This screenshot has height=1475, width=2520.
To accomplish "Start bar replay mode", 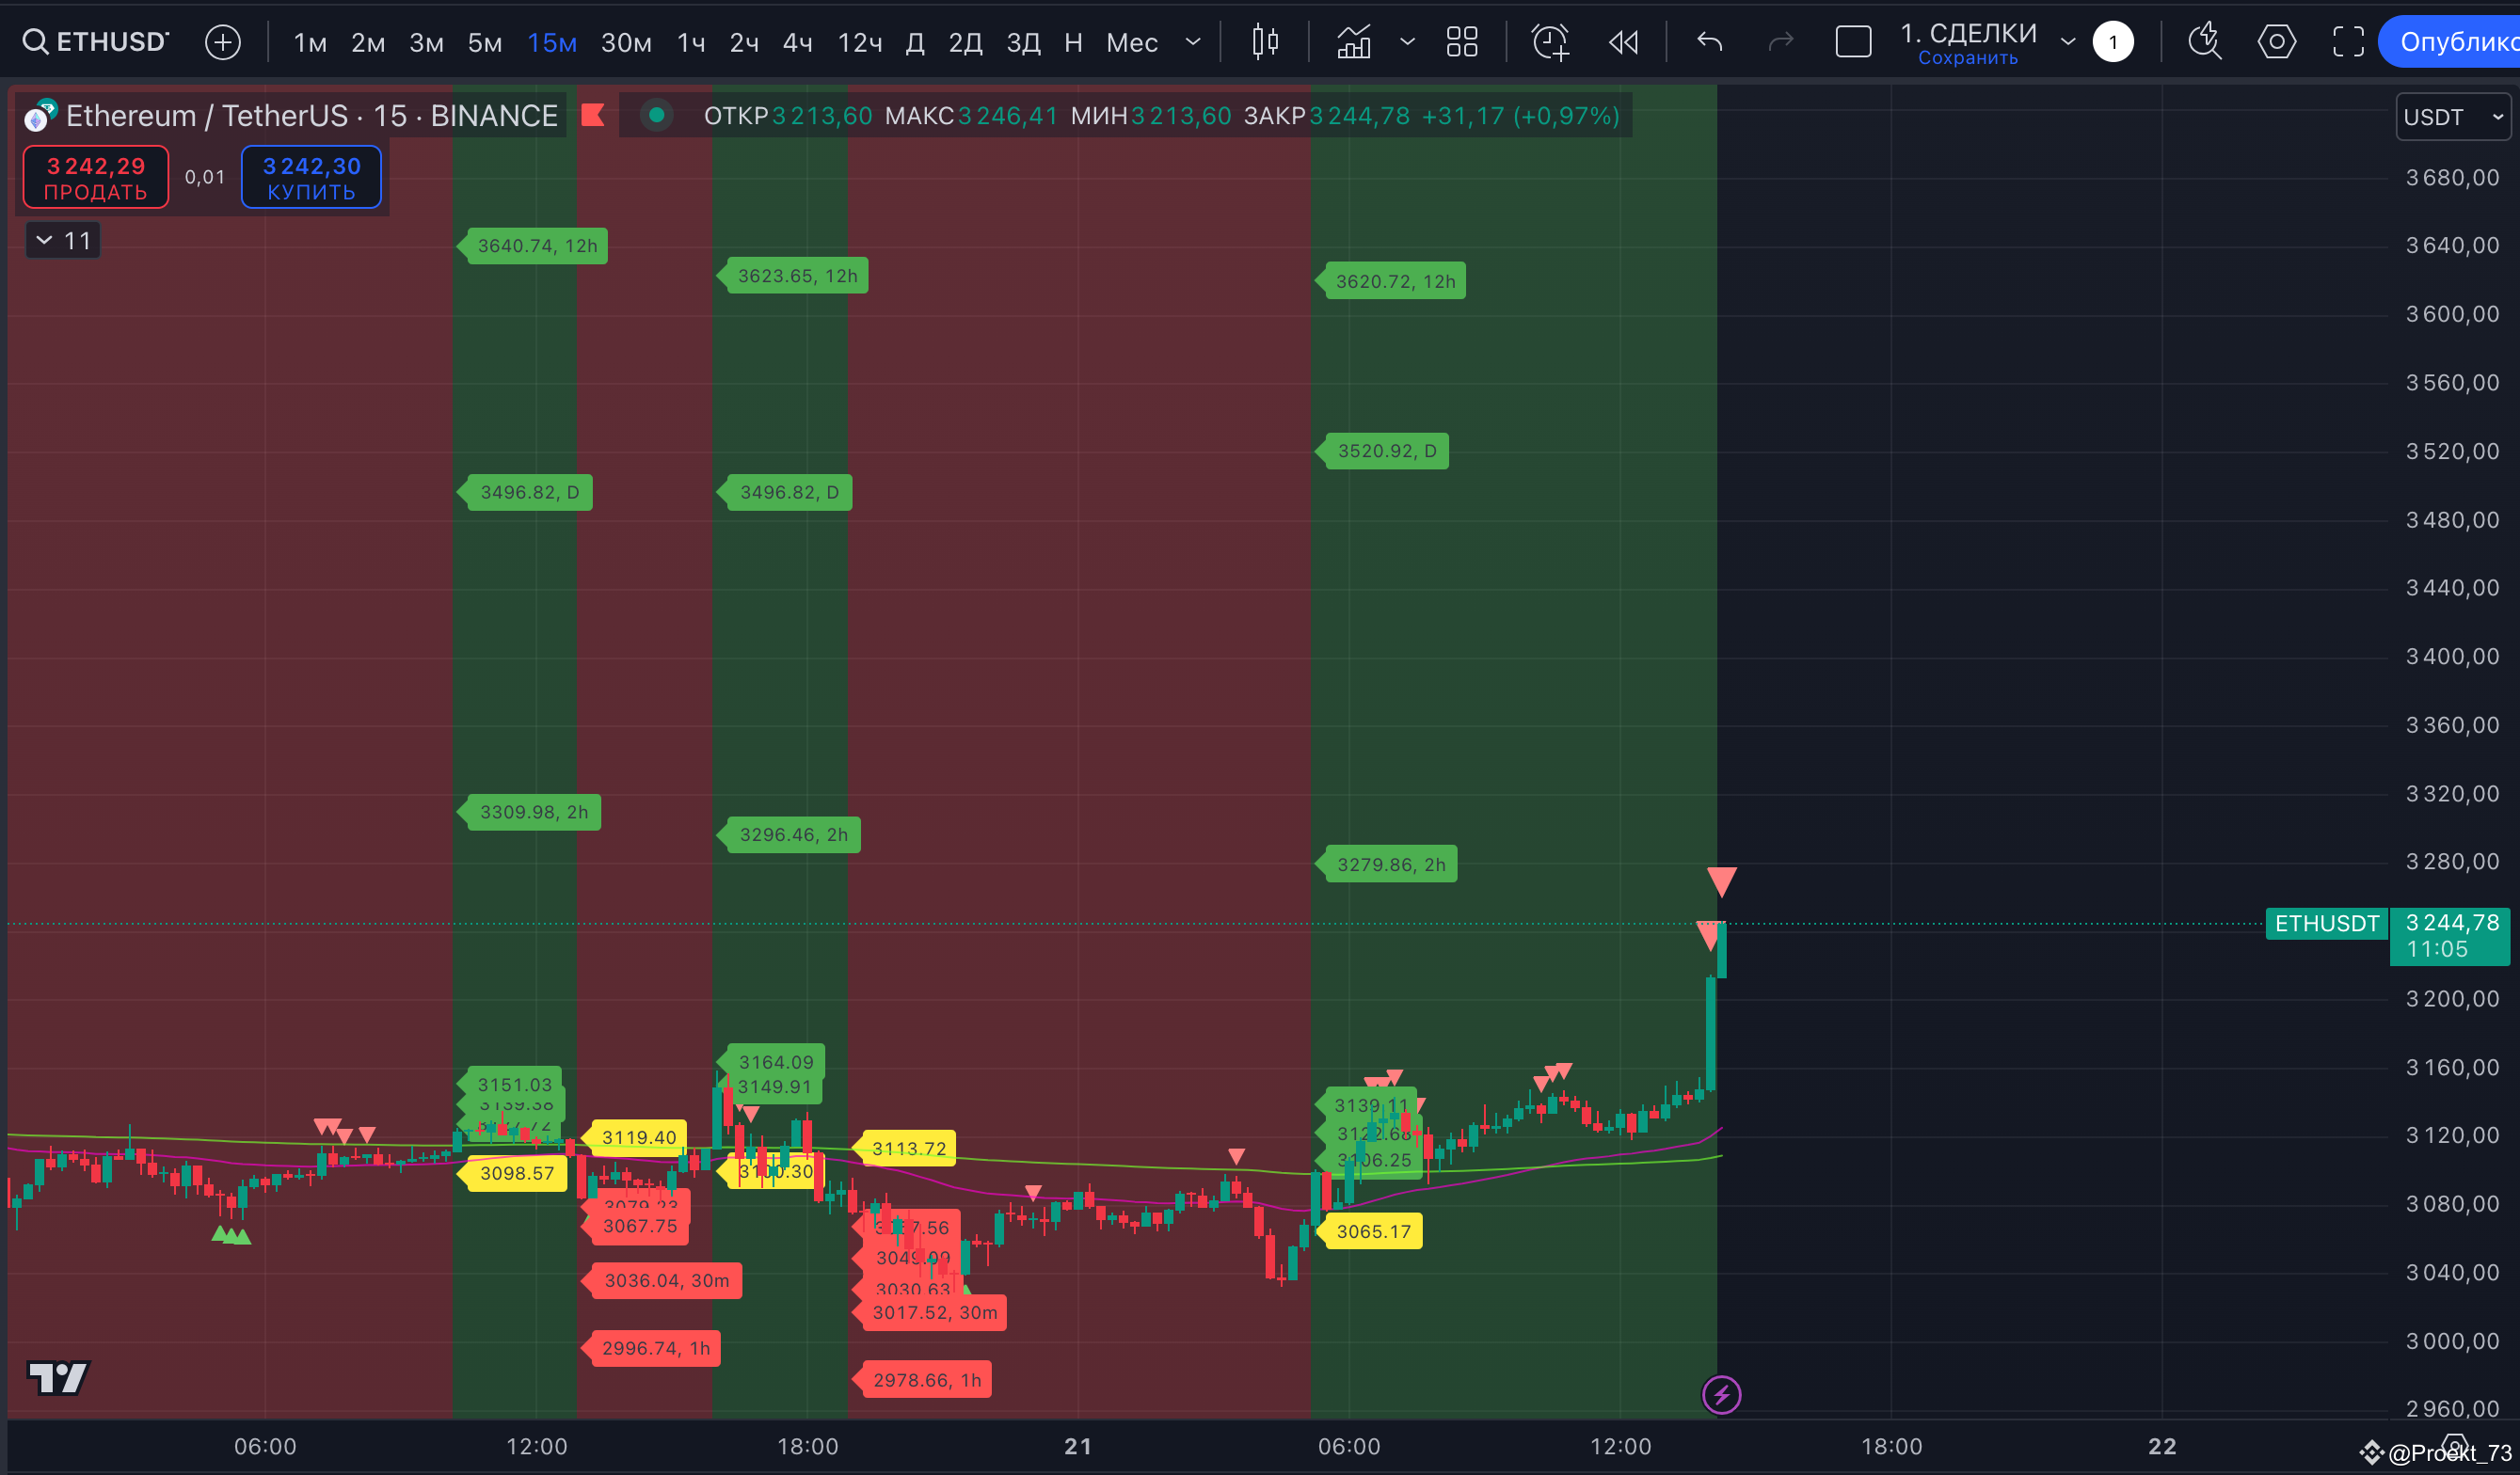I will coord(1623,42).
